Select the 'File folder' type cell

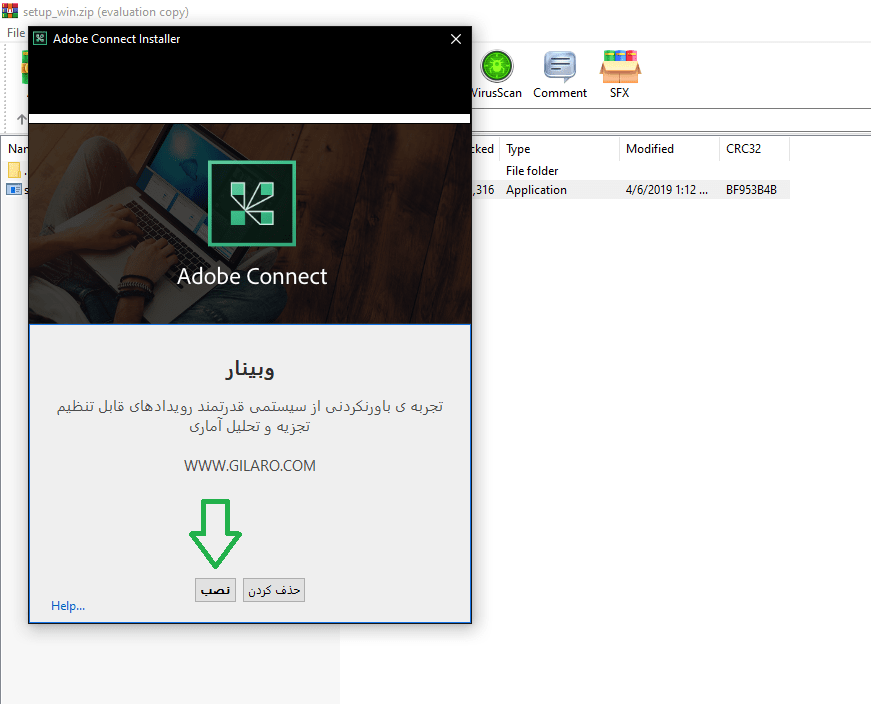click(x=532, y=171)
